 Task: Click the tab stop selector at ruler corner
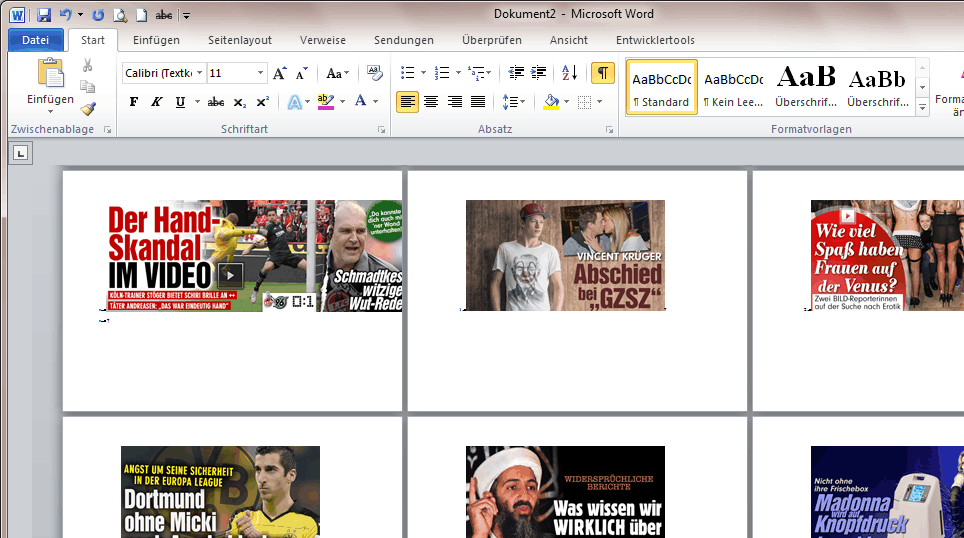pos(20,153)
